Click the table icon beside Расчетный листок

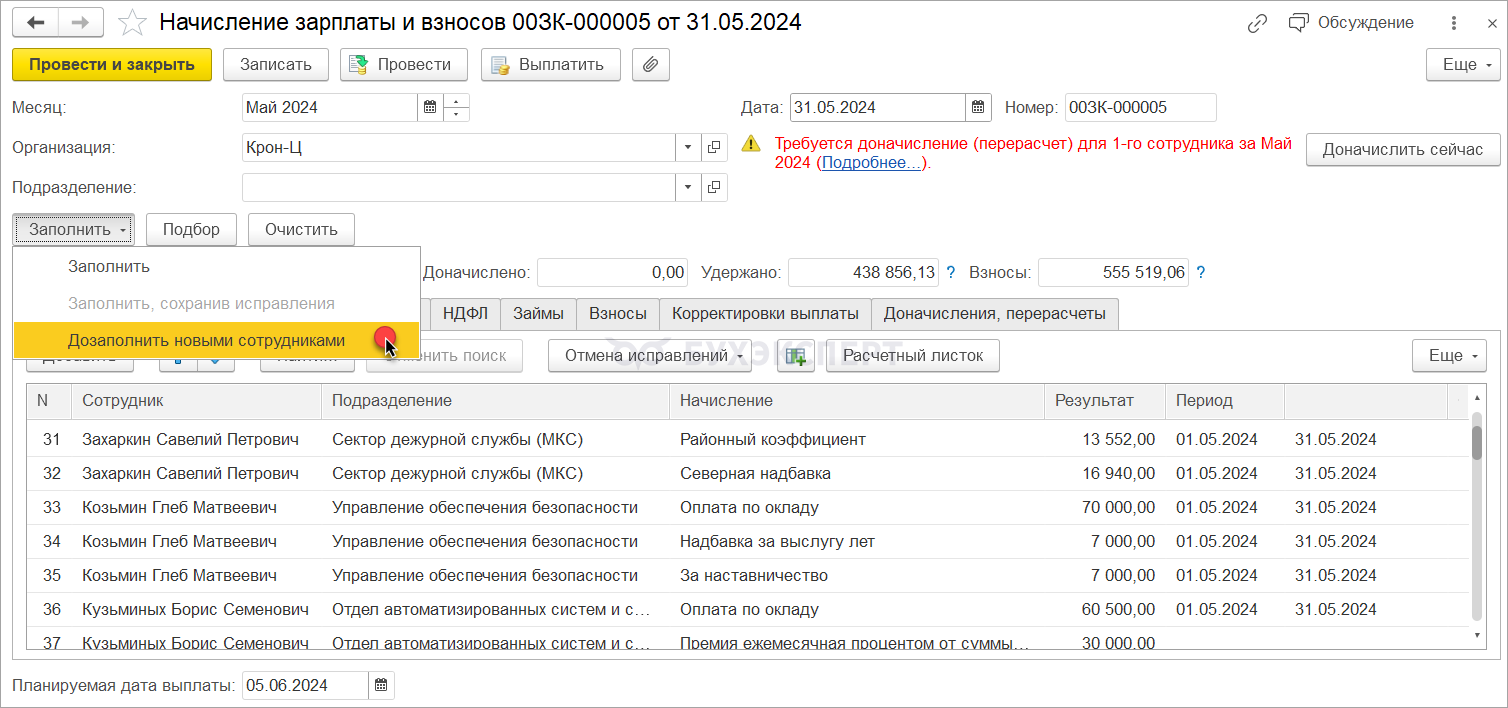[x=796, y=356]
